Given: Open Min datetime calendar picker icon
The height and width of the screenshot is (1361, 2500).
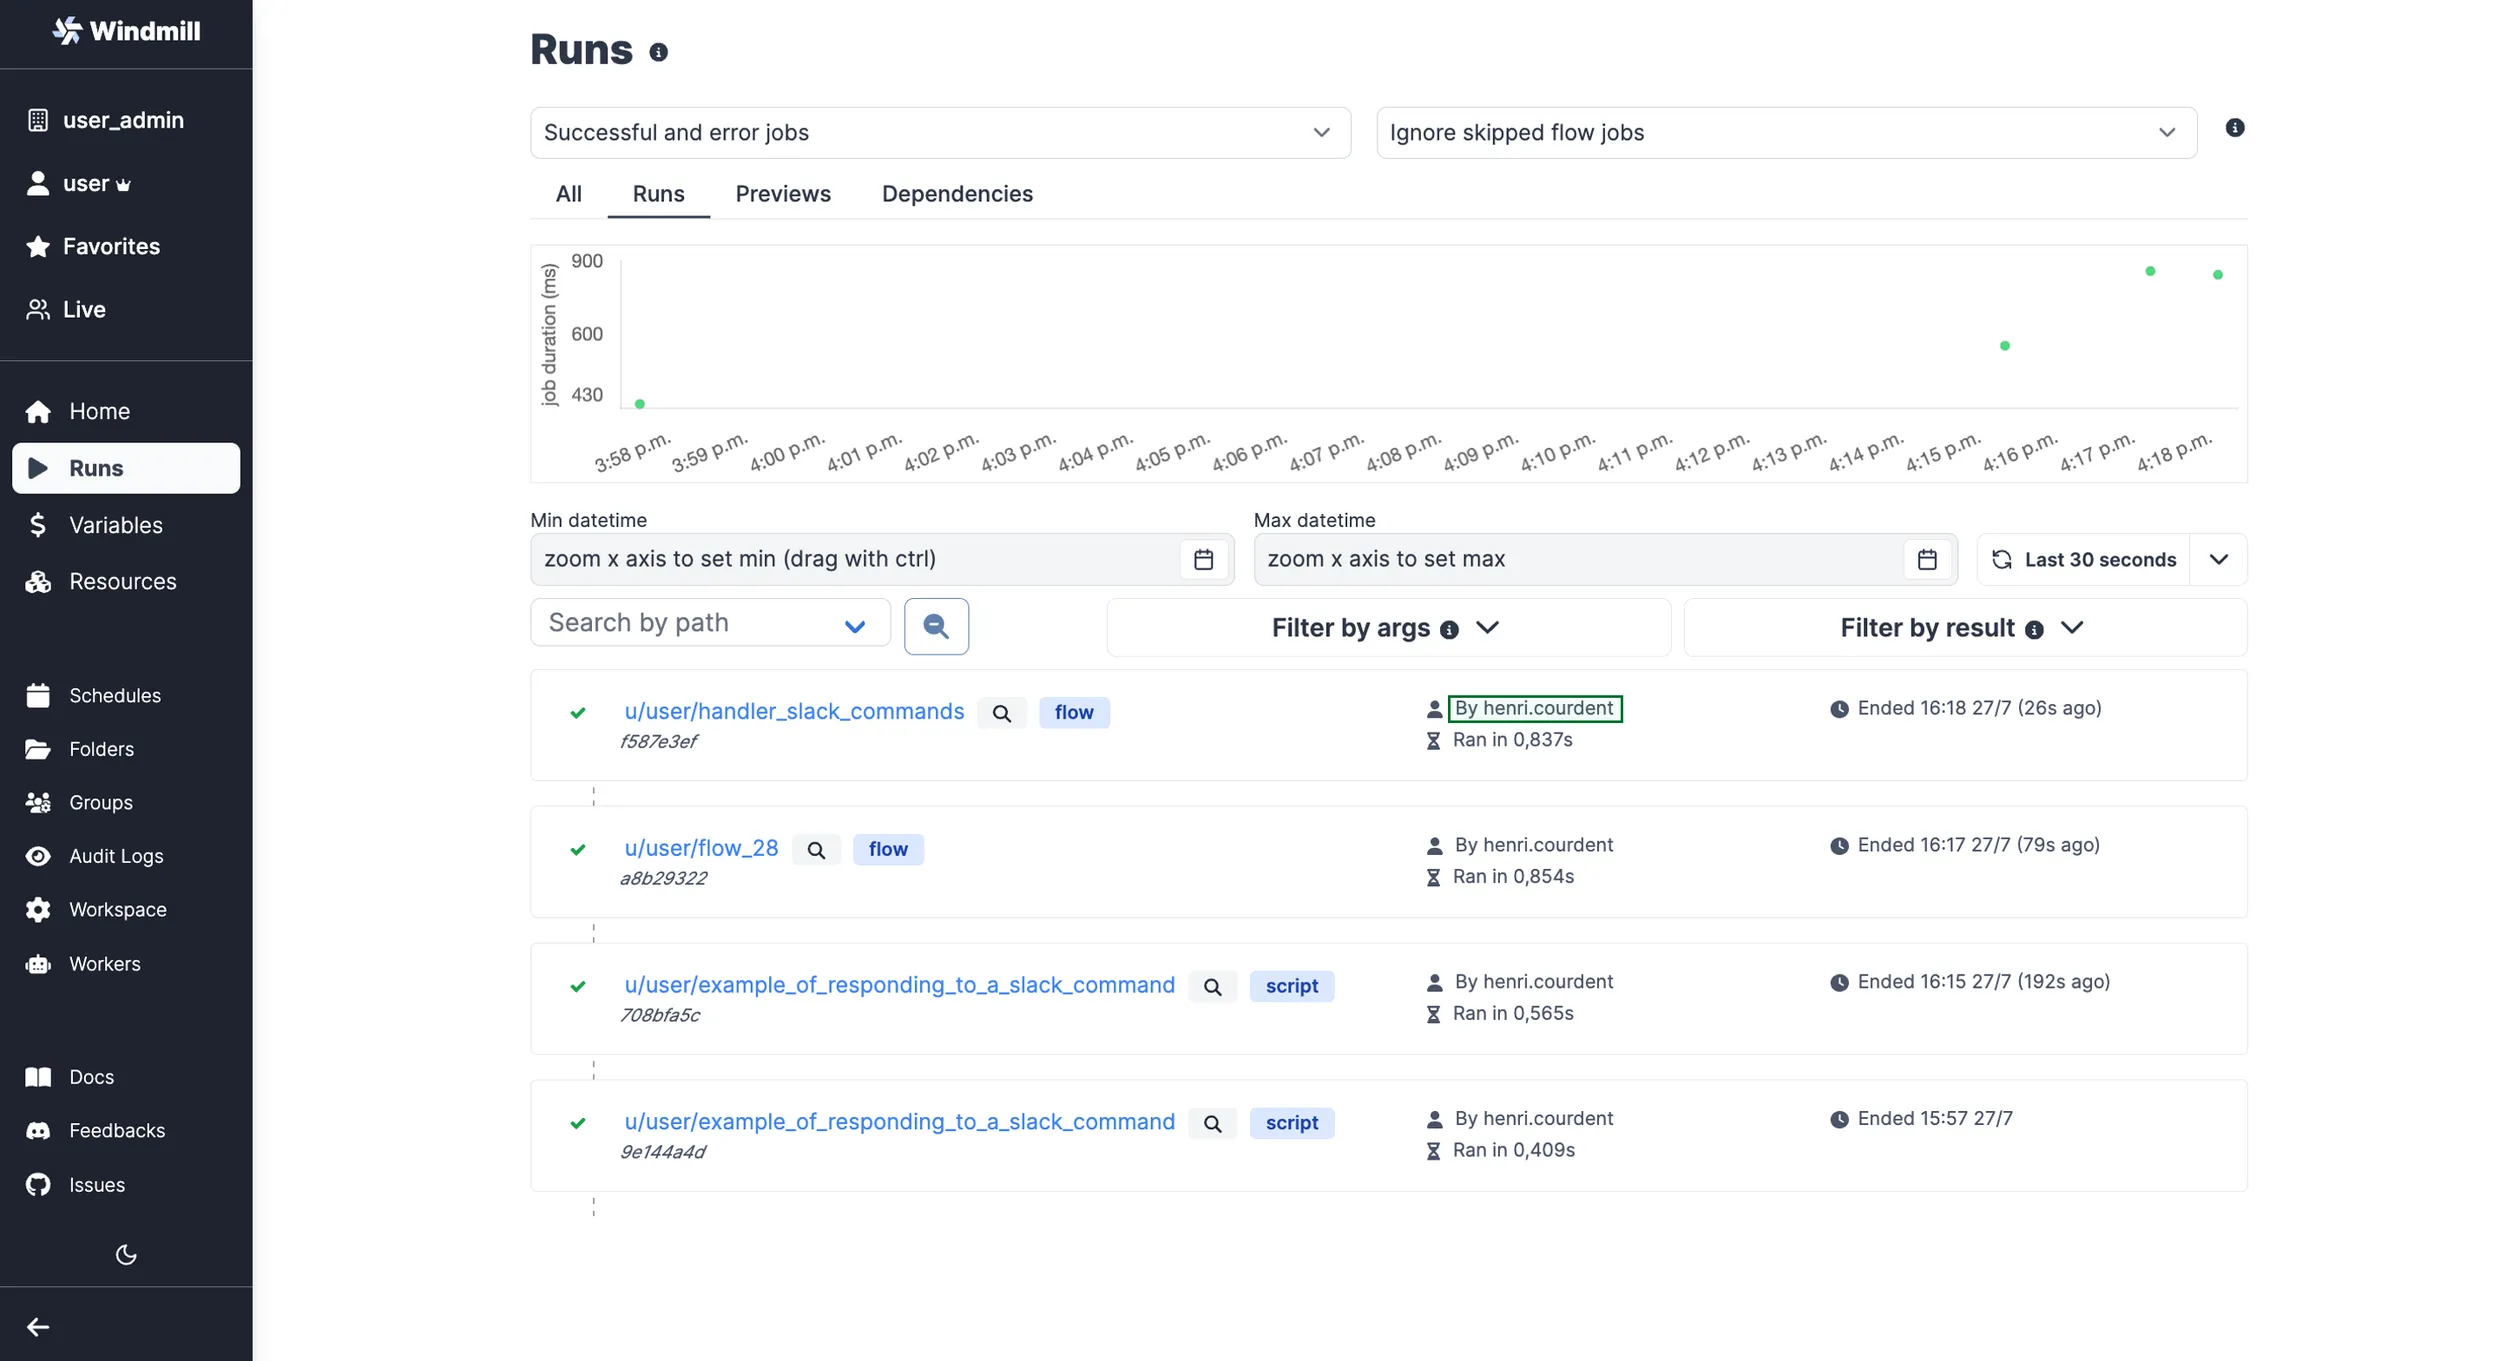Looking at the screenshot, I should pyautogui.click(x=1203, y=559).
